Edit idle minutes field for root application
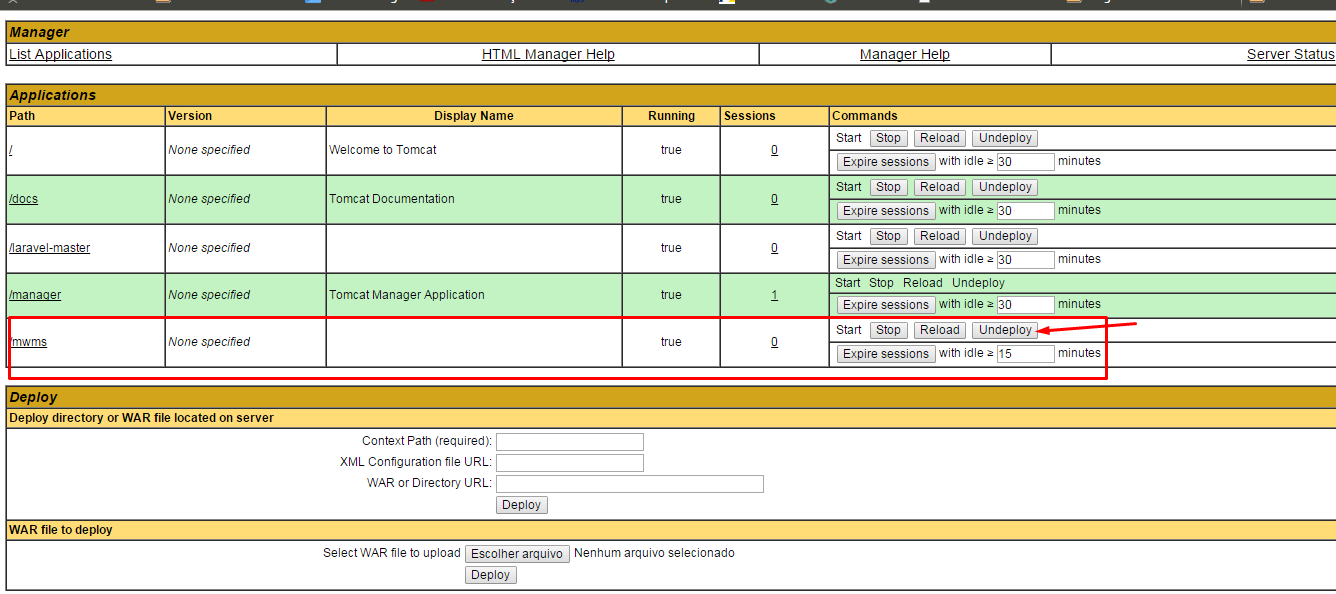 [1026, 162]
